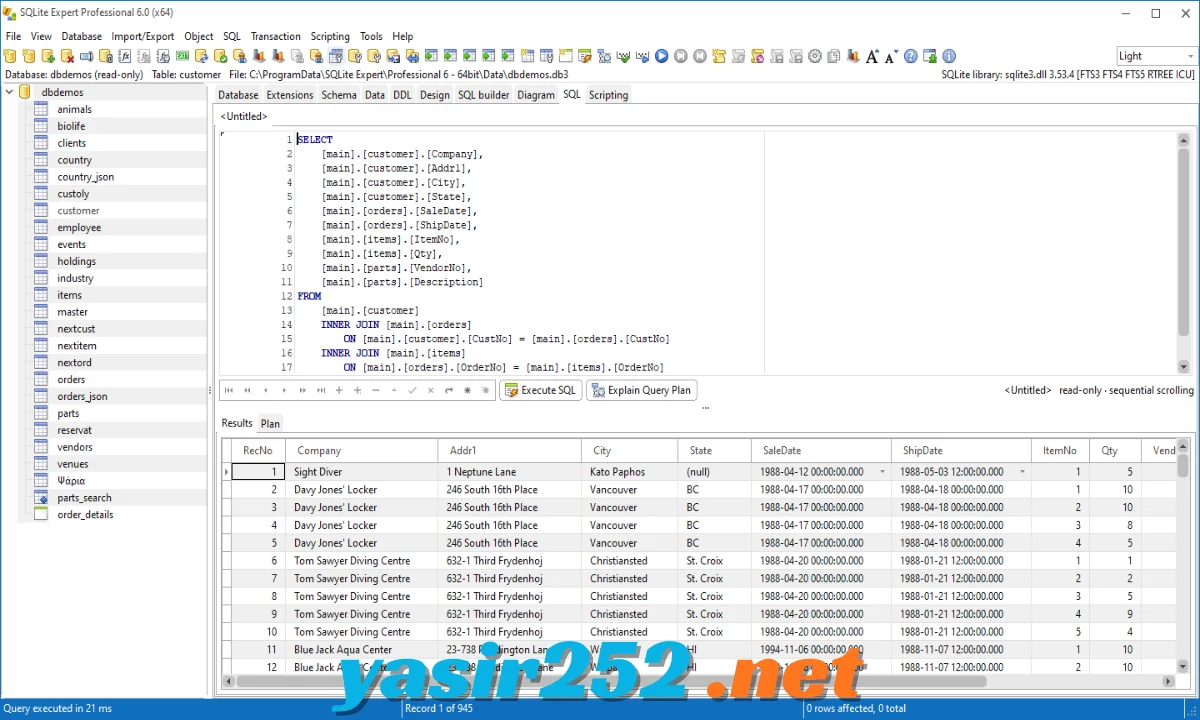This screenshot has width=1200, height=720.
Task: Click the green EXIT toolbar icon
Action: pos(182,56)
